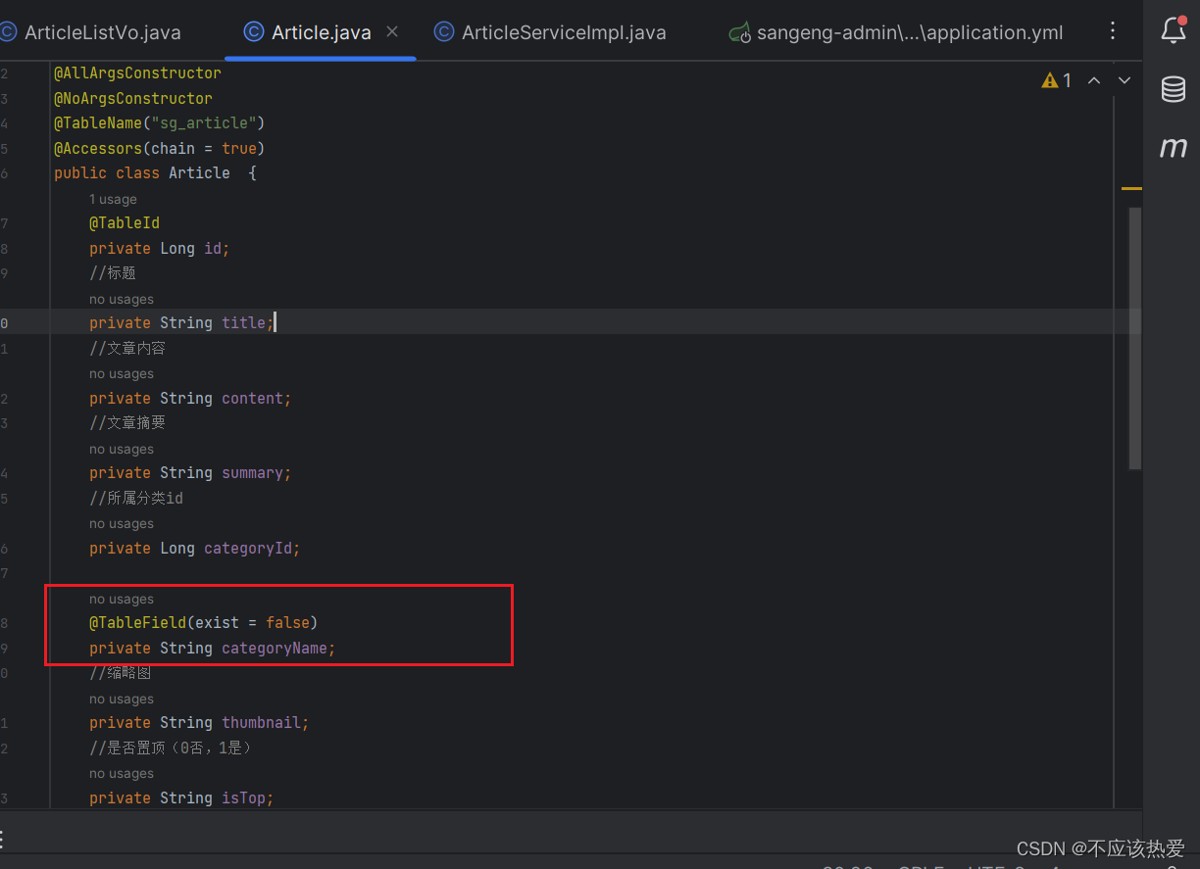Click the '1 usage' hint above @TableId

click(113, 200)
